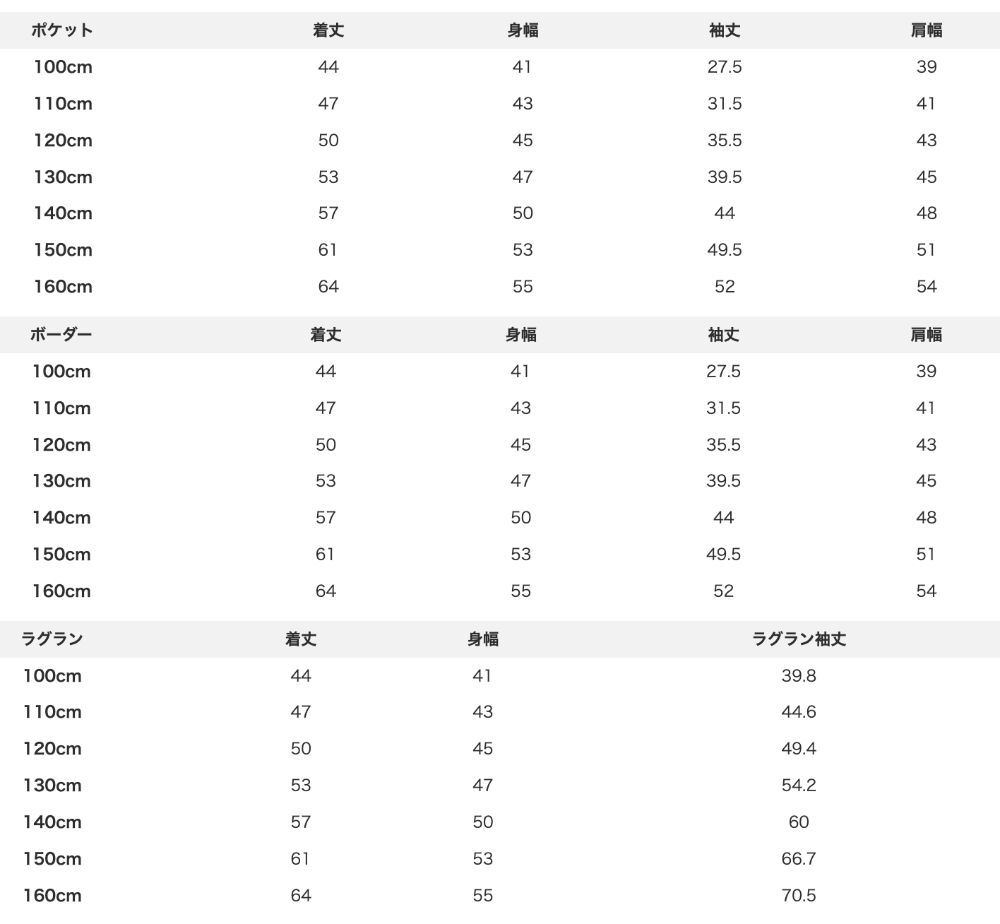Screen dimensions: 1000x924
Task: Click 140cm row label in ラグラン table
Action: tap(52, 822)
